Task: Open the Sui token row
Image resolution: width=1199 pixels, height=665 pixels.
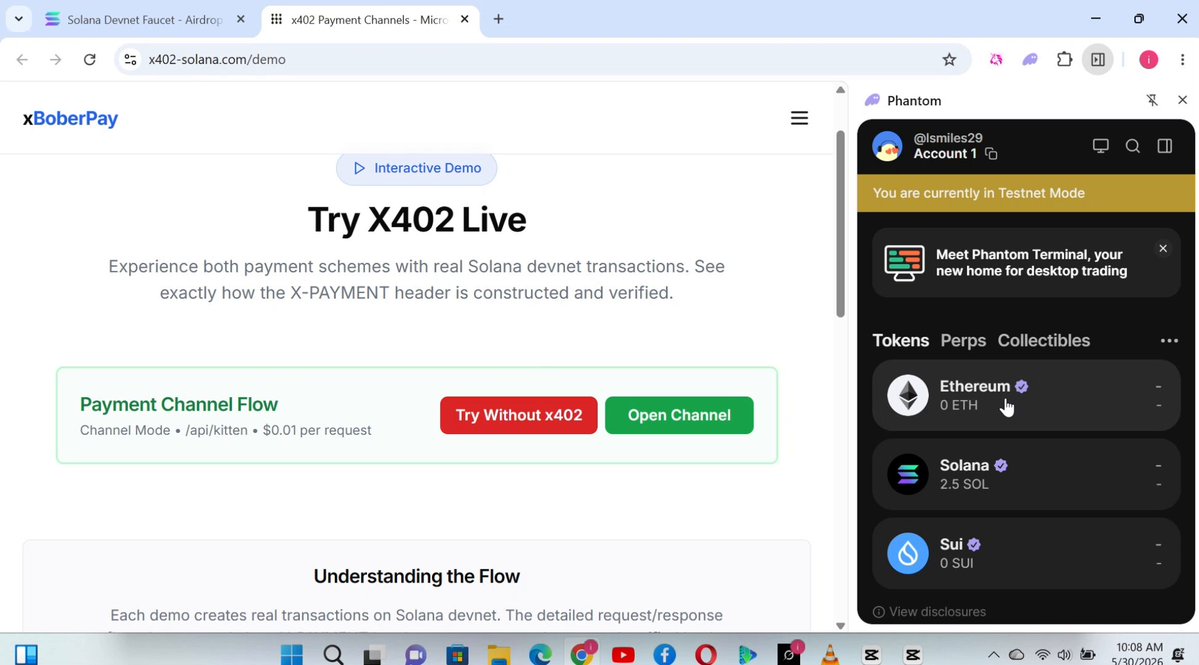Action: (1026, 553)
